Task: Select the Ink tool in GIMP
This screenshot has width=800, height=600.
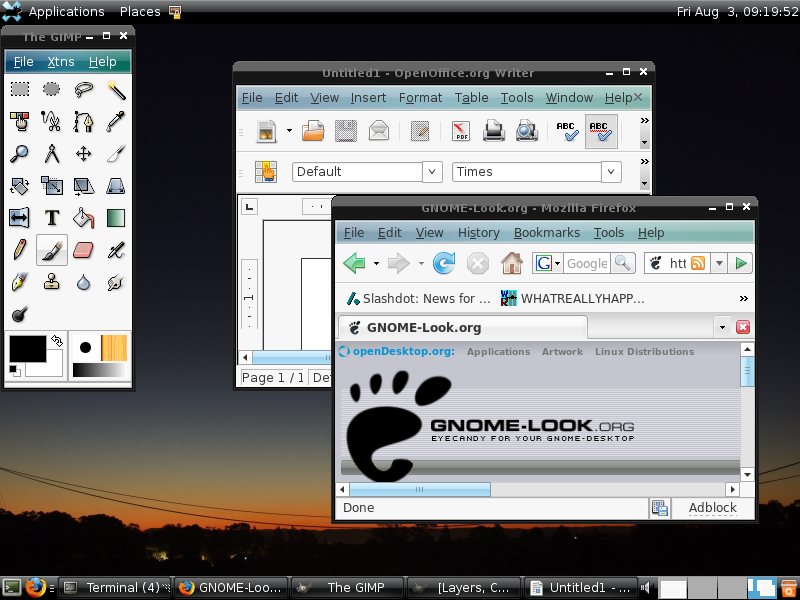Action: [x=20, y=282]
